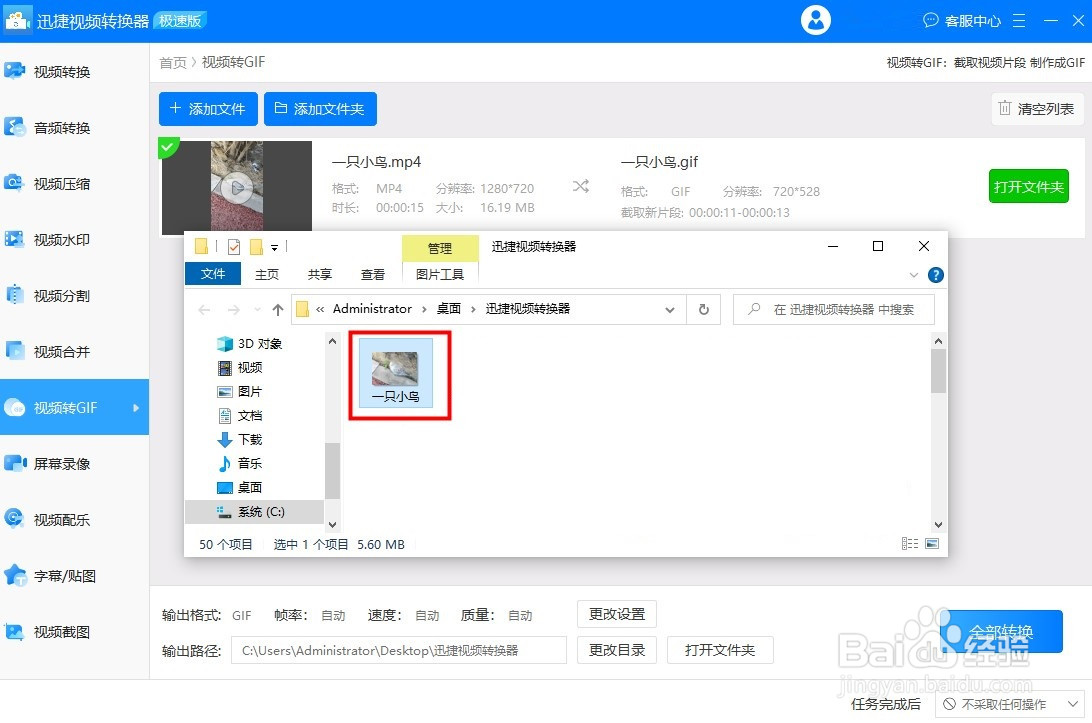Viewport: 1092px width, 723px height.
Task: Select 视频转GIF in the sidebar
Action: (74, 407)
